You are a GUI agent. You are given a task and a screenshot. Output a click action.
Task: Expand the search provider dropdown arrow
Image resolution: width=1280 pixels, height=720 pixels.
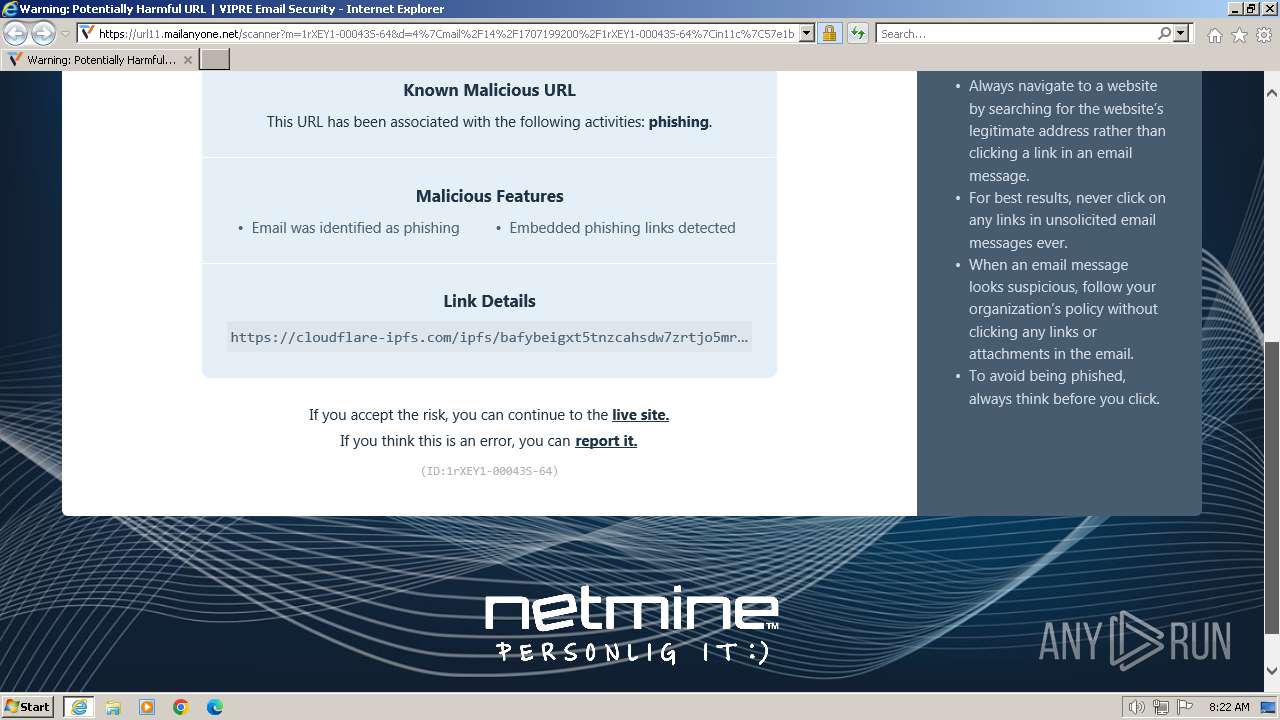point(1181,33)
